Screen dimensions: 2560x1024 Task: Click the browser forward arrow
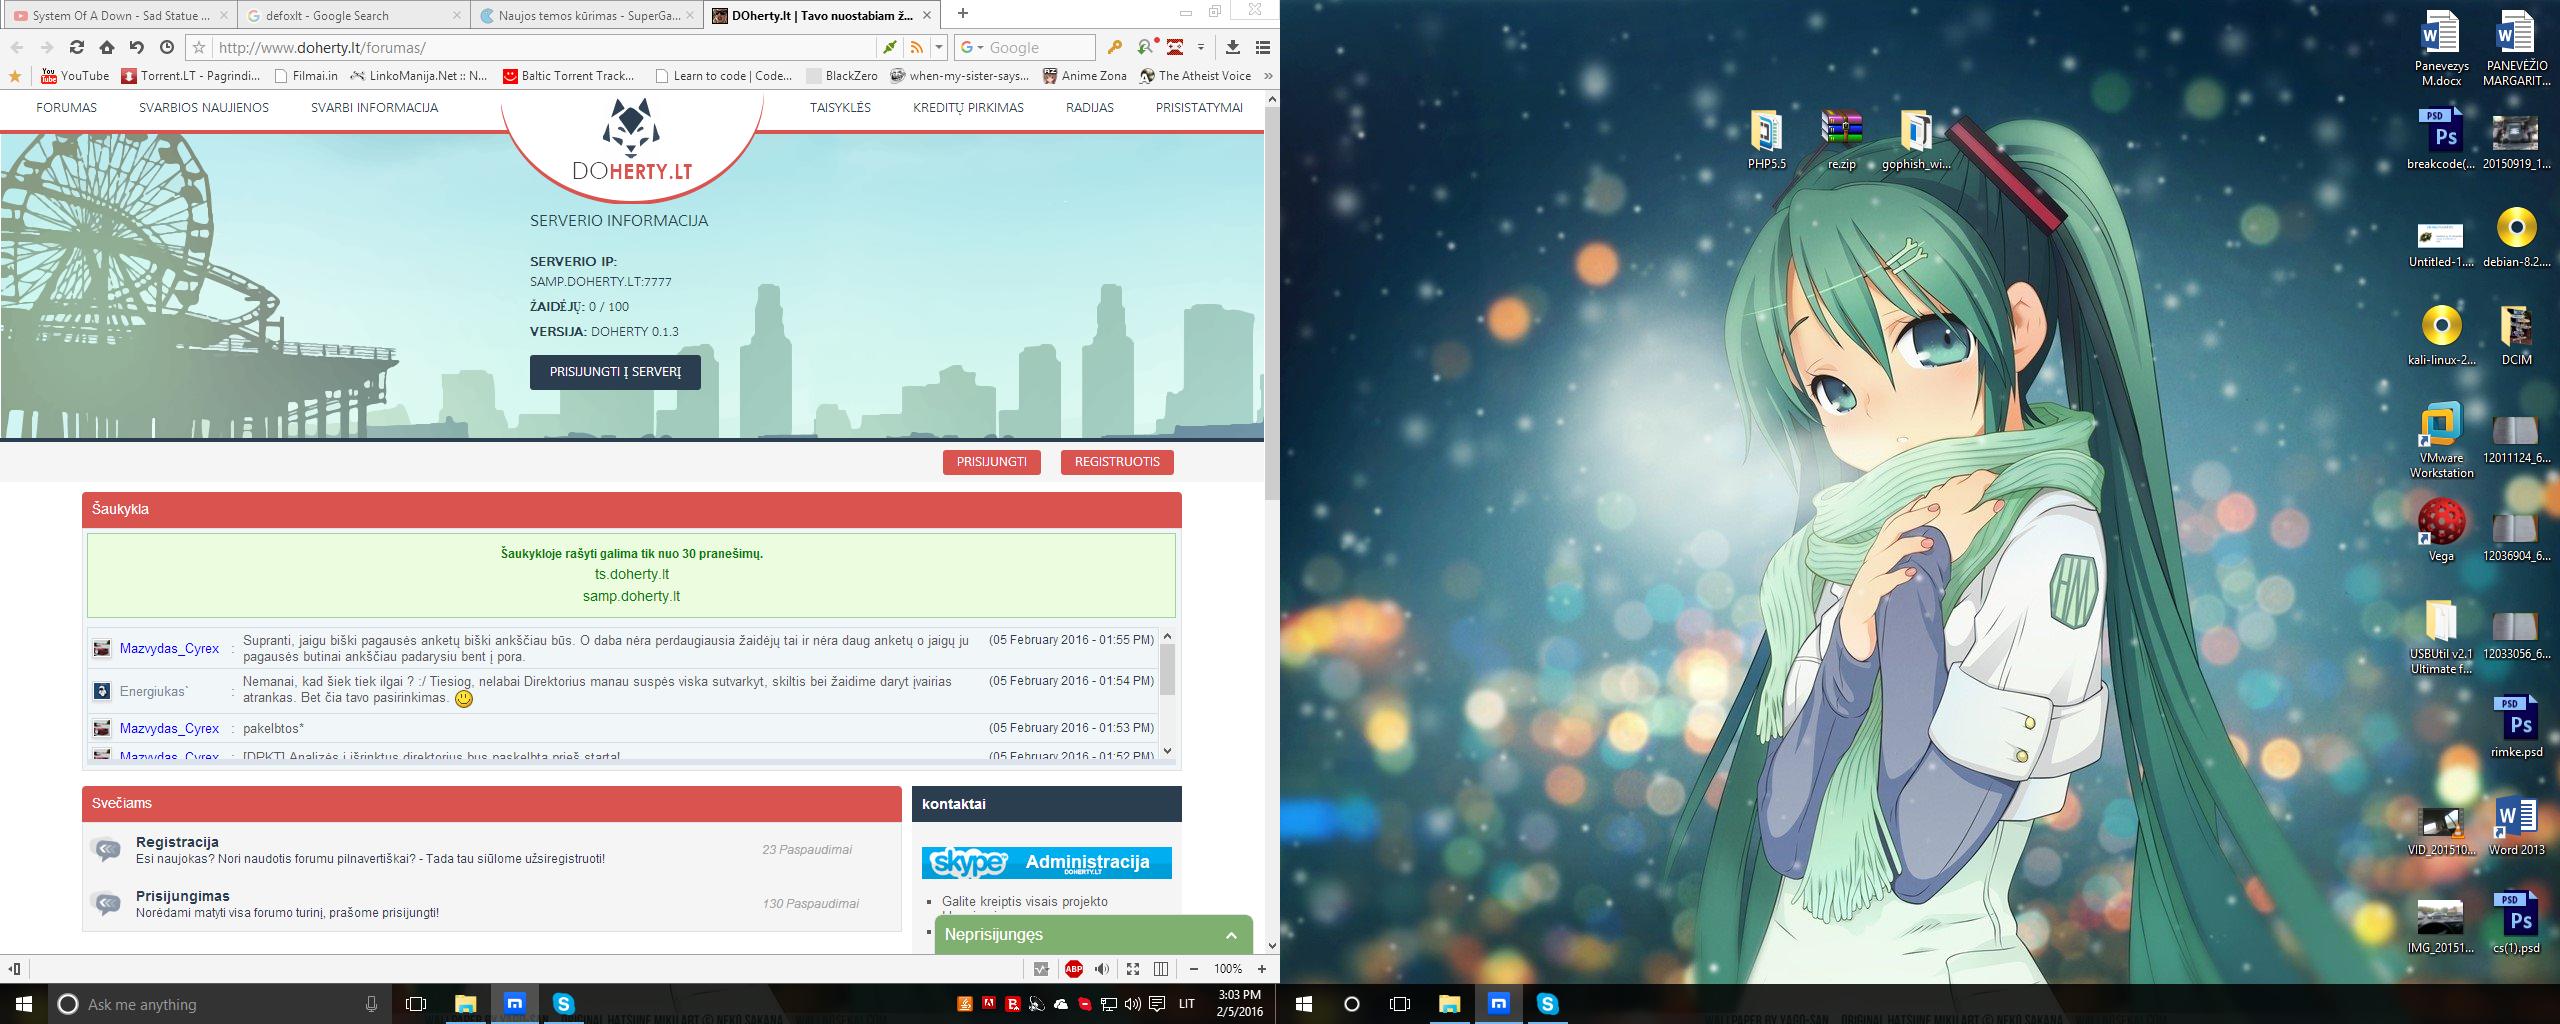tap(47, 47)
